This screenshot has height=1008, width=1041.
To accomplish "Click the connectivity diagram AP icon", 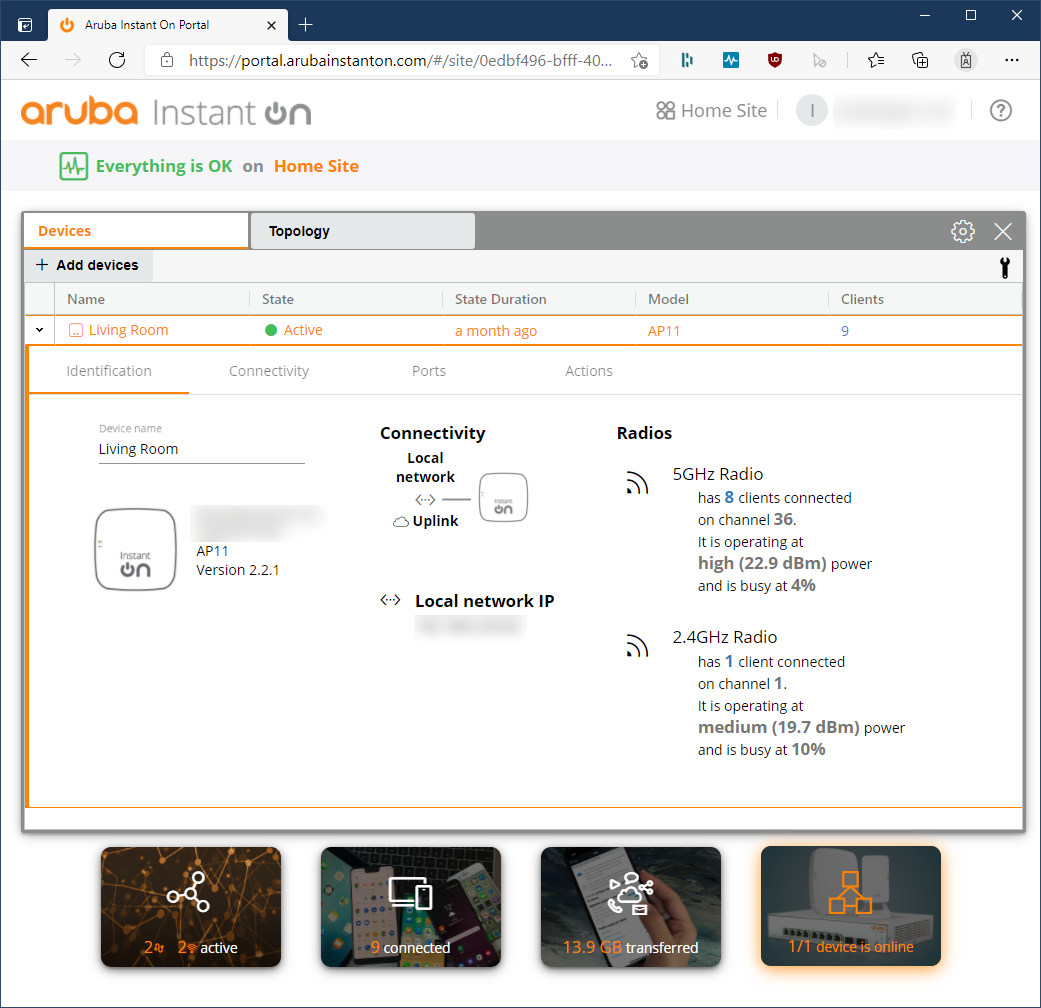I will pyautogui.click(x=503, y=497).
